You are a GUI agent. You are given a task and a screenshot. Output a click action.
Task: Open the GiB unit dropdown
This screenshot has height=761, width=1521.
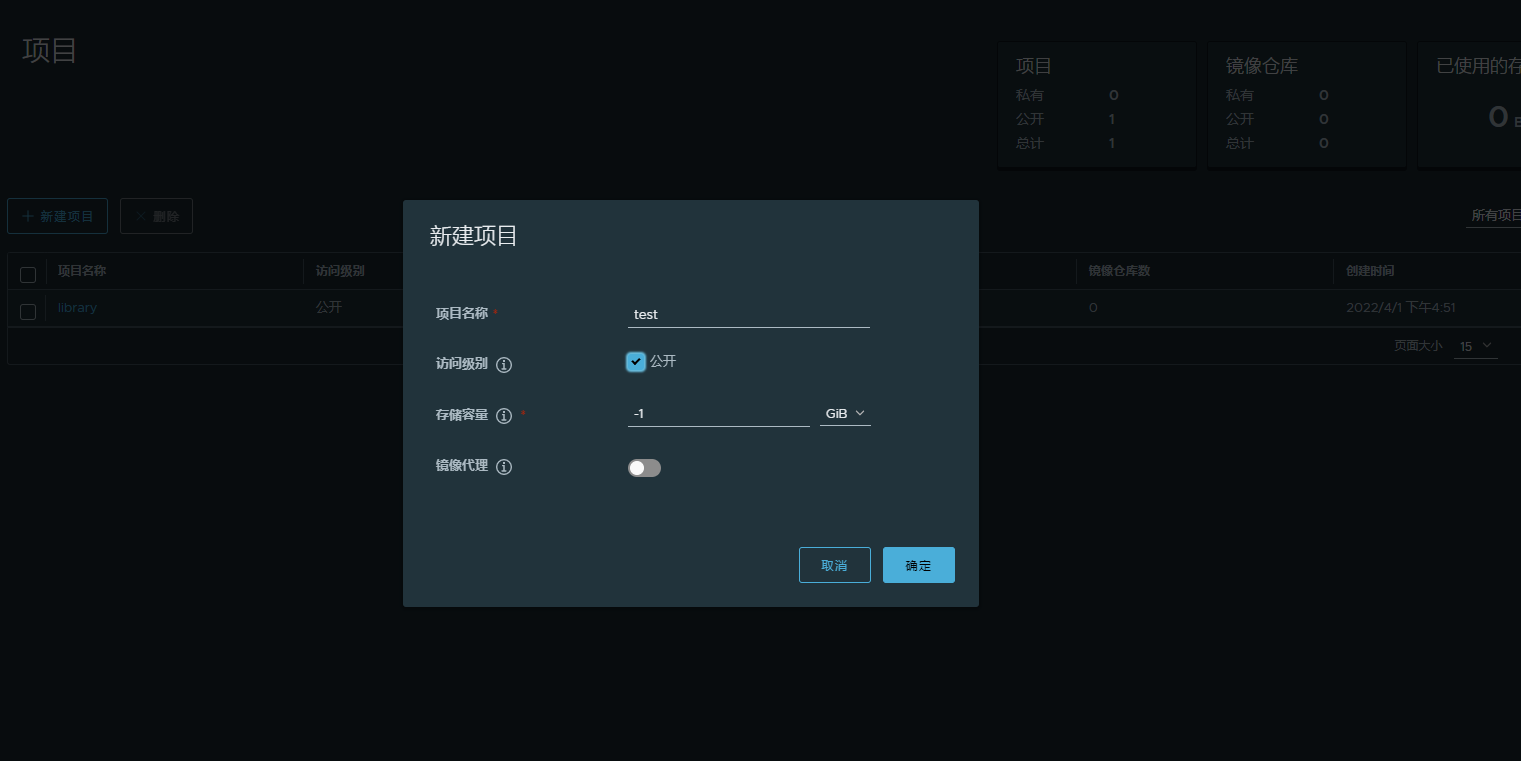click(x=845, y=413)
